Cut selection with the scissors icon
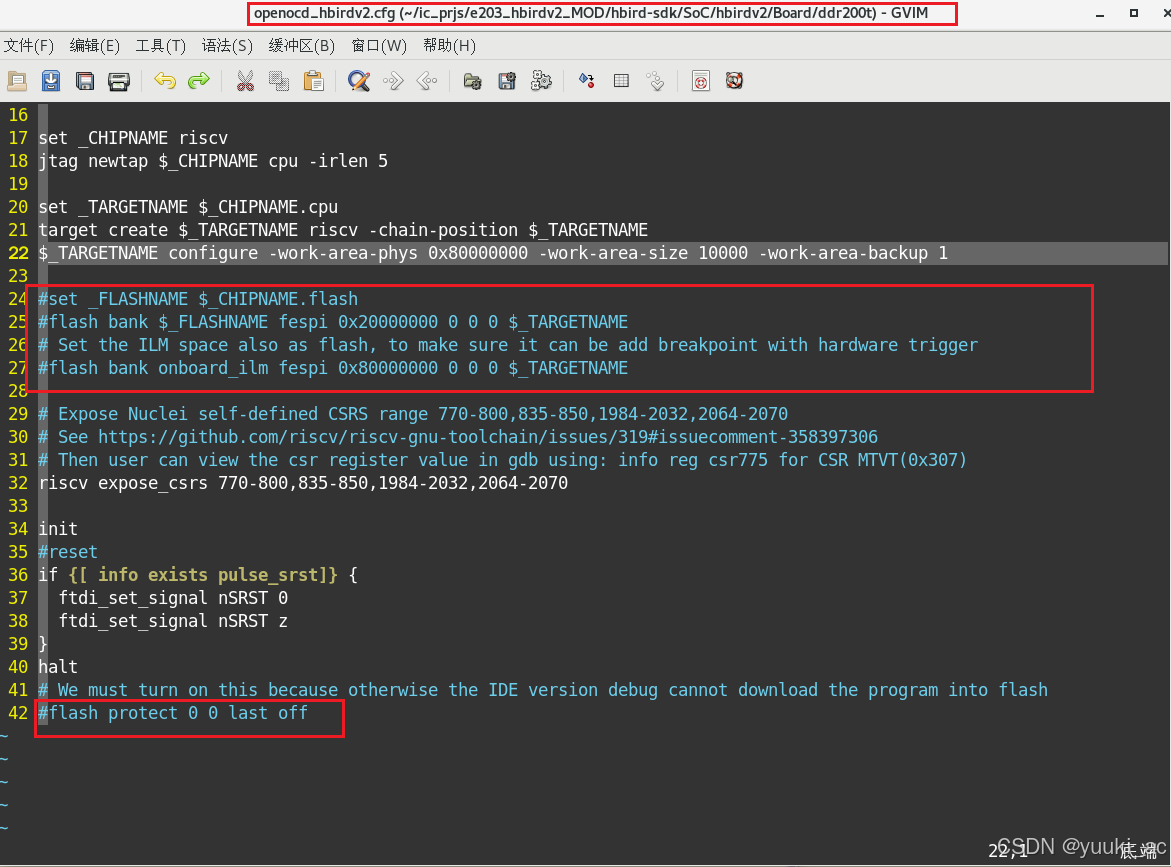 245,81
